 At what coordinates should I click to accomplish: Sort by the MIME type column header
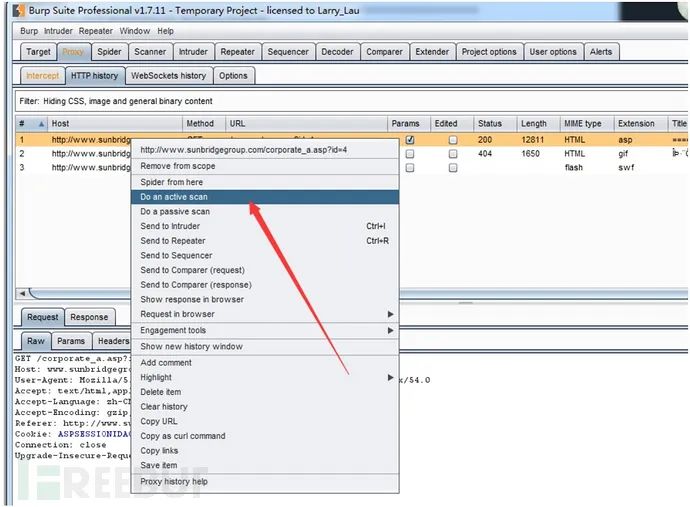tap(587, 124)
